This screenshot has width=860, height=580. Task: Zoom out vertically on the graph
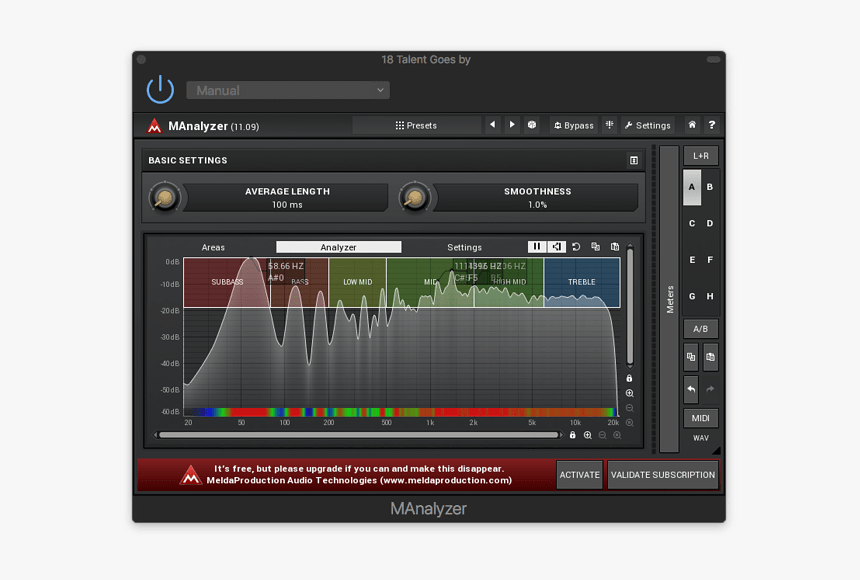click(x=630, y=408)
